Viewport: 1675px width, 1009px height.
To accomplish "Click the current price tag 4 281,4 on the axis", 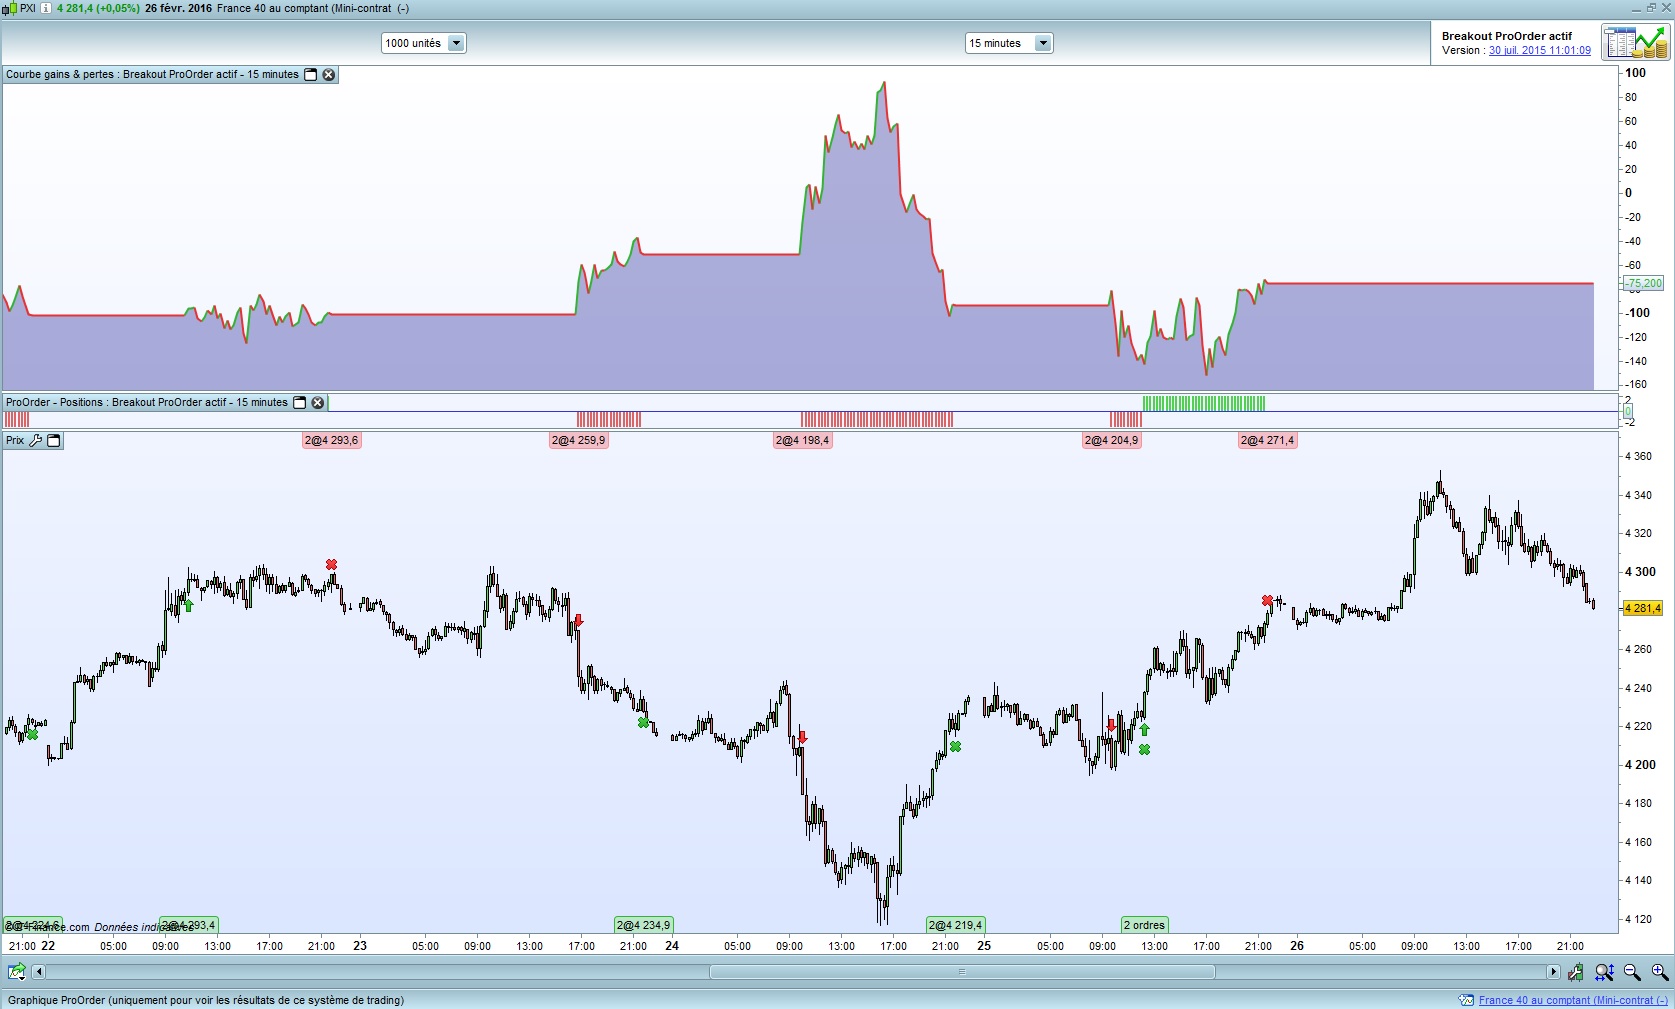I will point(1642,608).
